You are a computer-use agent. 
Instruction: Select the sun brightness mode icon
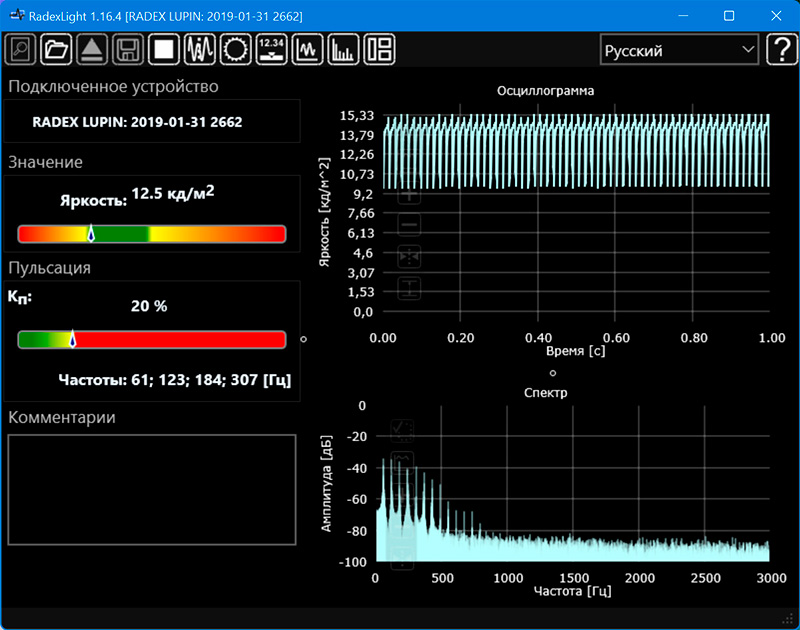point(235,49)
